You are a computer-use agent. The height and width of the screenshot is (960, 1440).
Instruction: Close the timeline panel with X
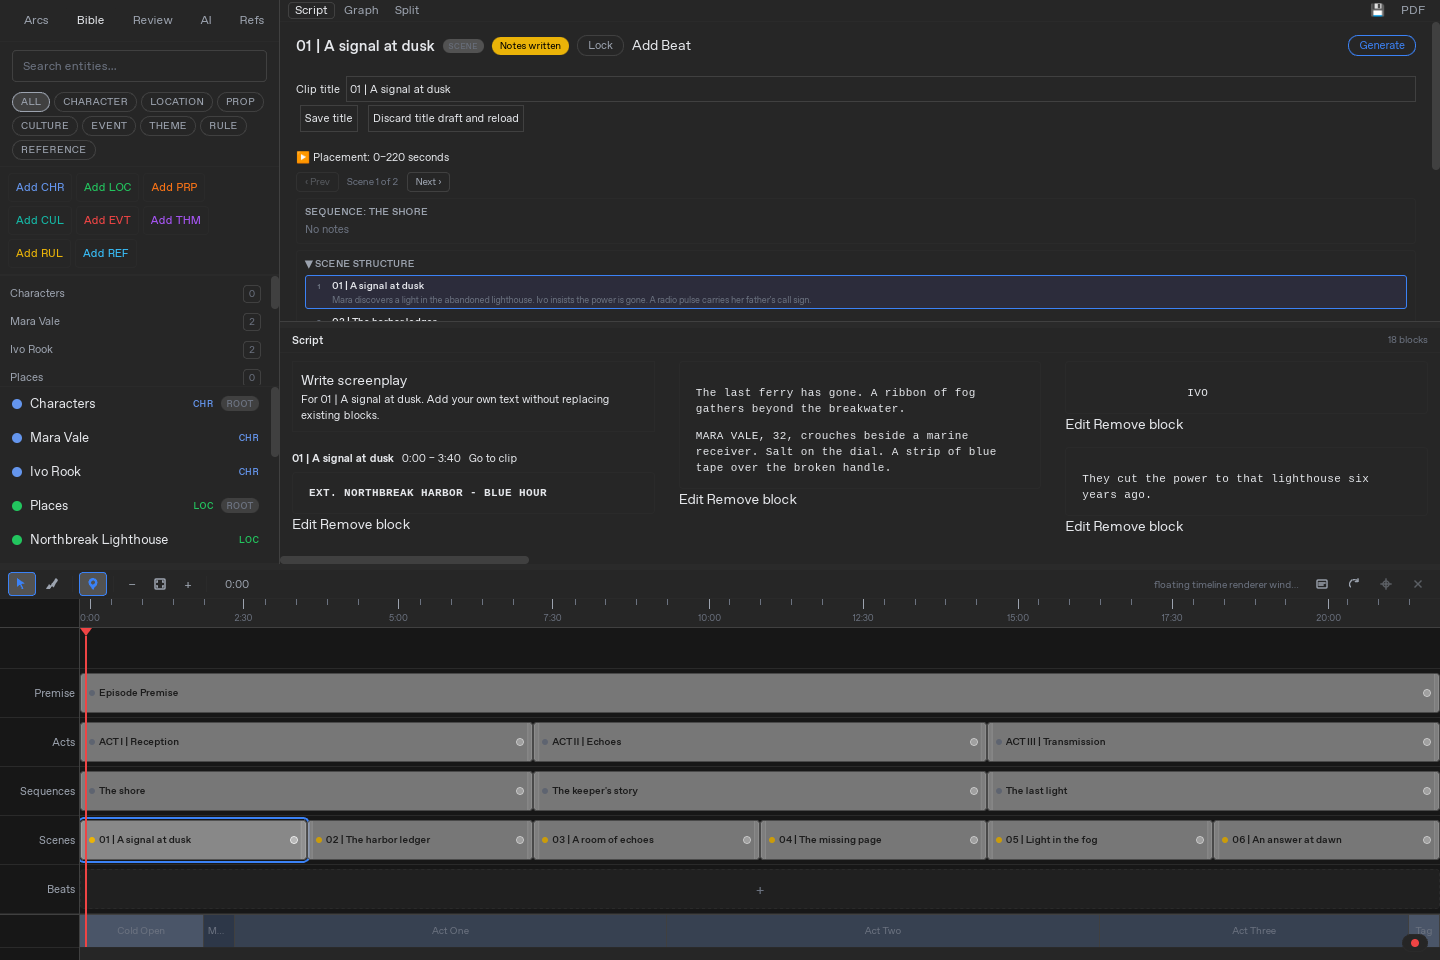coord(1418,584)
